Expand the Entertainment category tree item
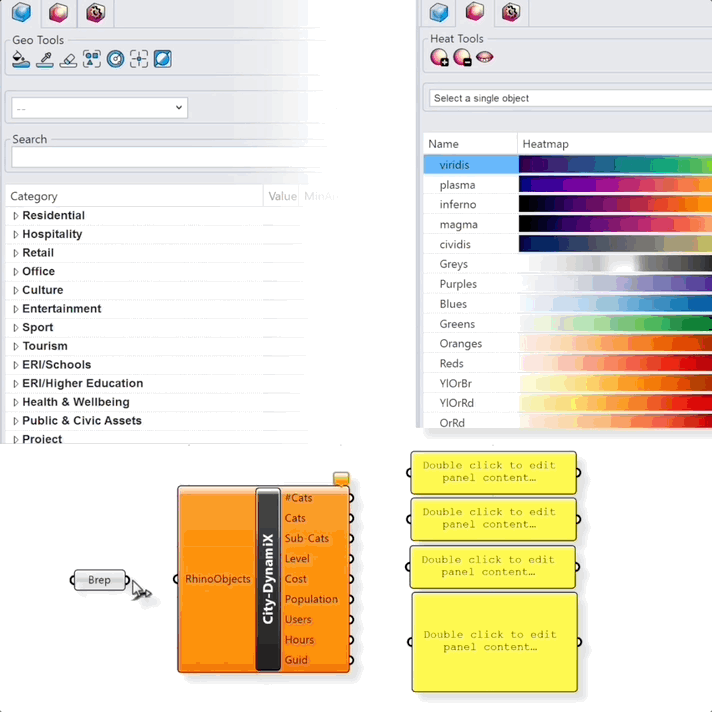The image size is (712, 712). [16, 309]
